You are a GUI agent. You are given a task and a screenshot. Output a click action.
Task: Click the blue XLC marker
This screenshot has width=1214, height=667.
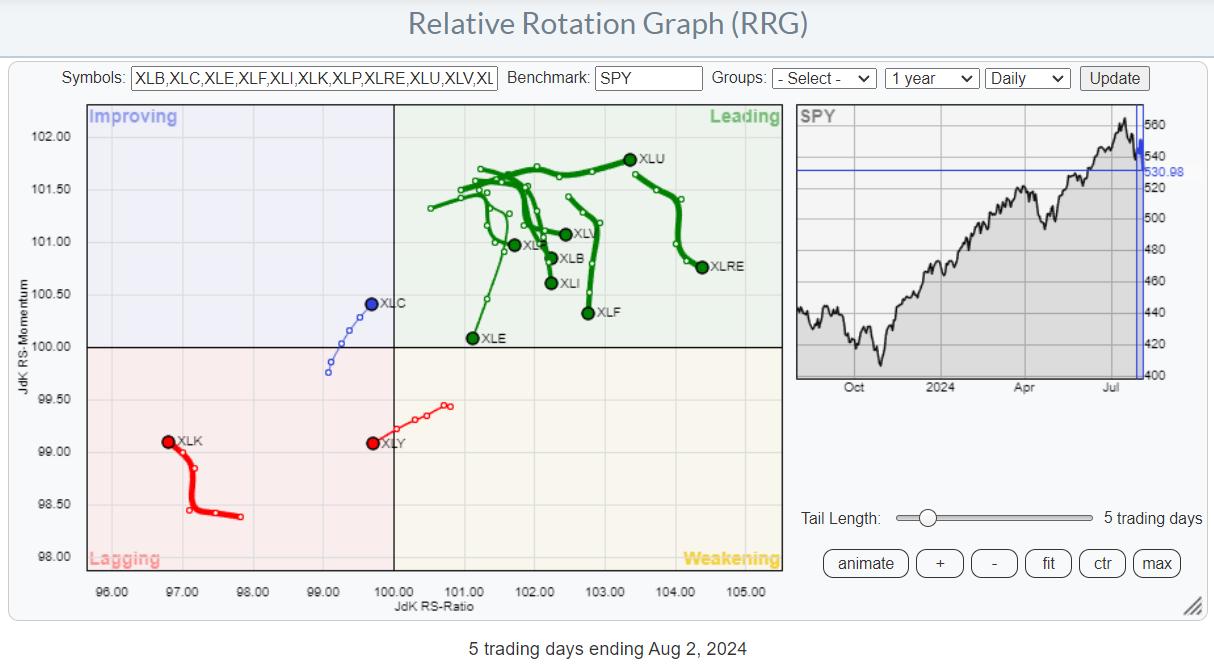click(x=371, y=304)
